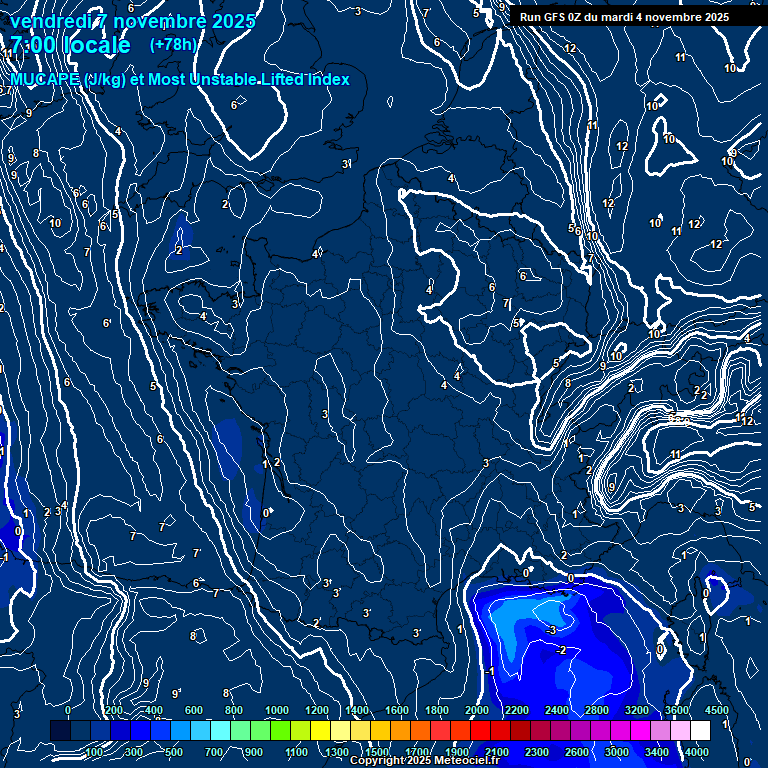Viewport: 768px width, 768px height.
Task: Click the legend label '800'
Action: point(234,710)
